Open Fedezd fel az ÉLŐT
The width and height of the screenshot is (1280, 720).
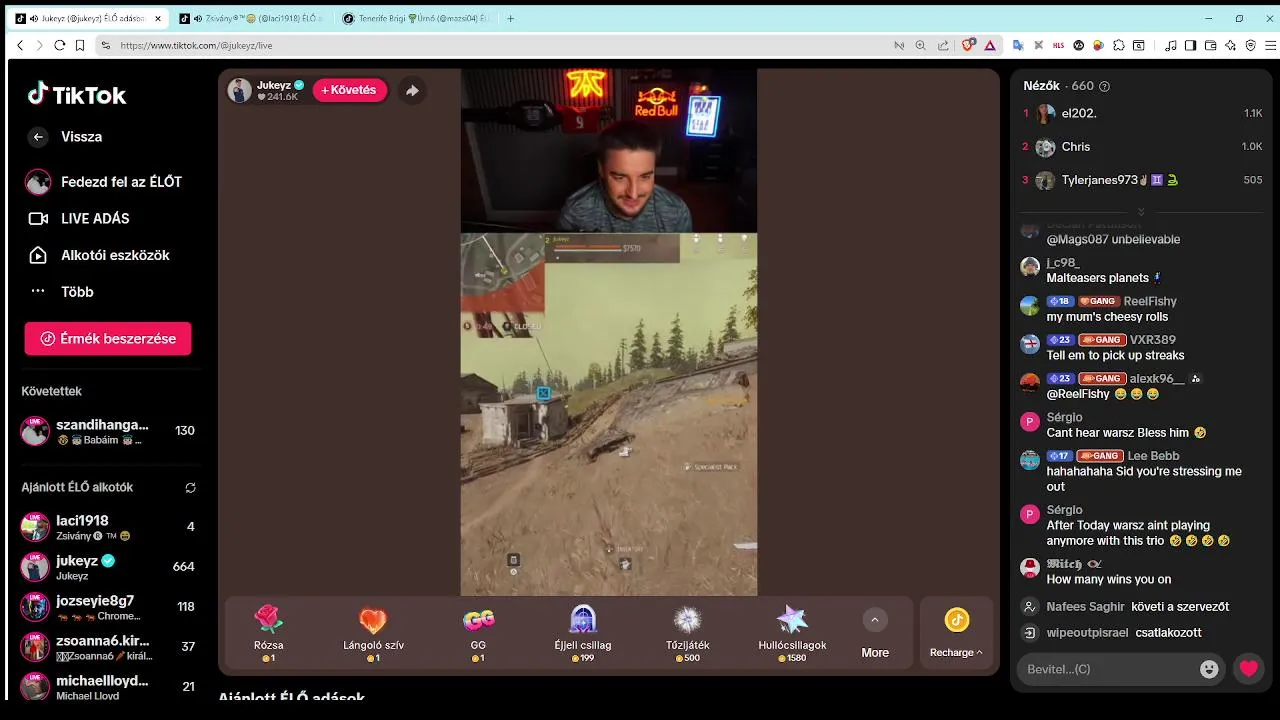(103, 182)
